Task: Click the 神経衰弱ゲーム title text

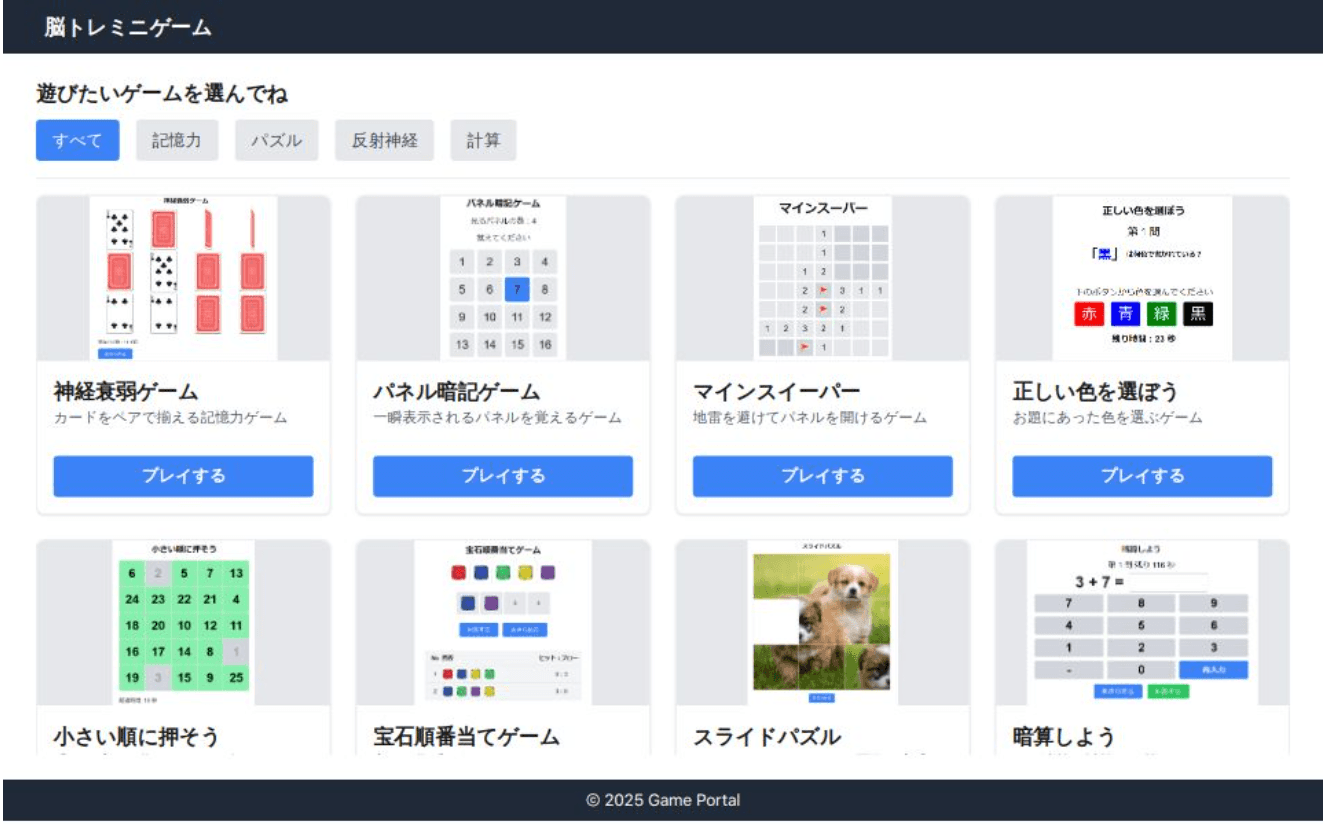Action: (126, 391)
